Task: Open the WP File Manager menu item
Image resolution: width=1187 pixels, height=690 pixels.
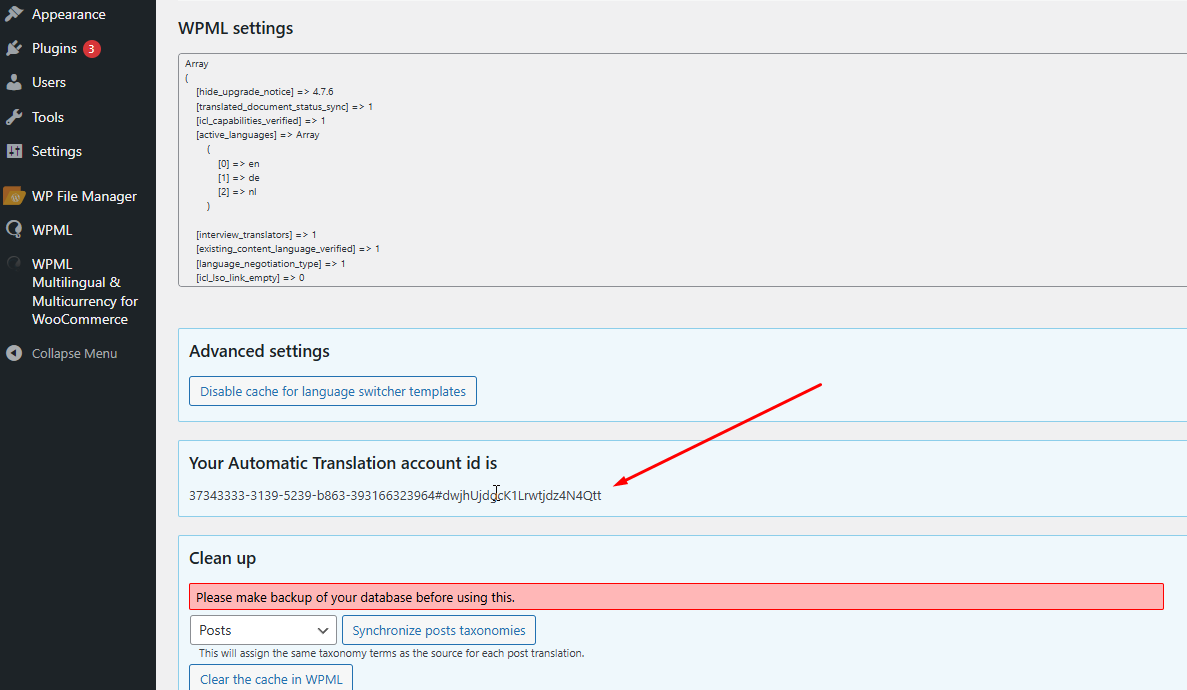Action: [84, 196]
